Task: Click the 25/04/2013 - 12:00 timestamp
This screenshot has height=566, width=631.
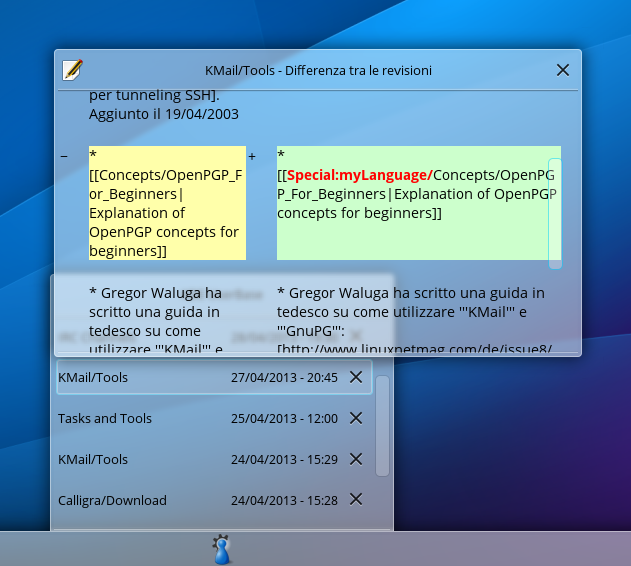Action: [x=284, y=419]
